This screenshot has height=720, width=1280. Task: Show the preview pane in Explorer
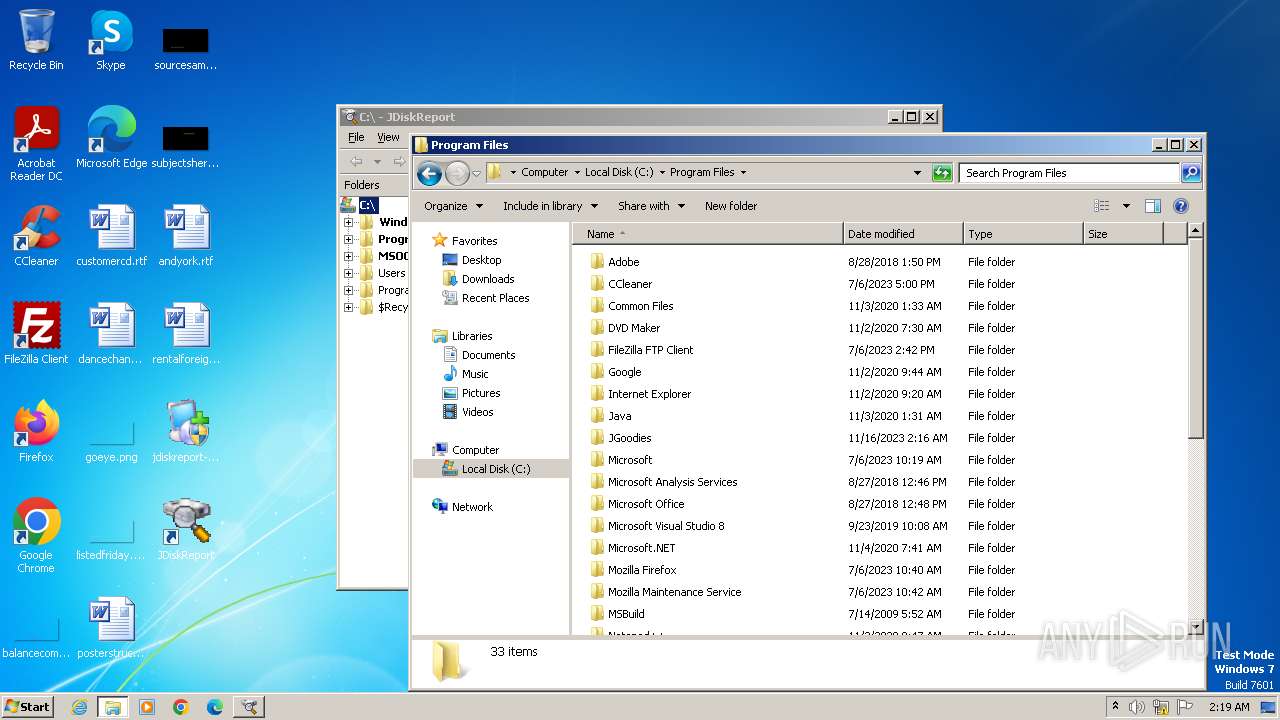coord(1152,206)
